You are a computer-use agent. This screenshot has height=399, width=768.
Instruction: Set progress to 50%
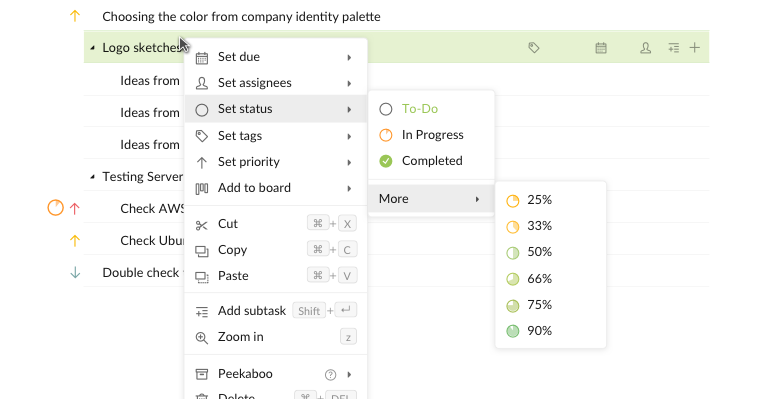[551, 252]
